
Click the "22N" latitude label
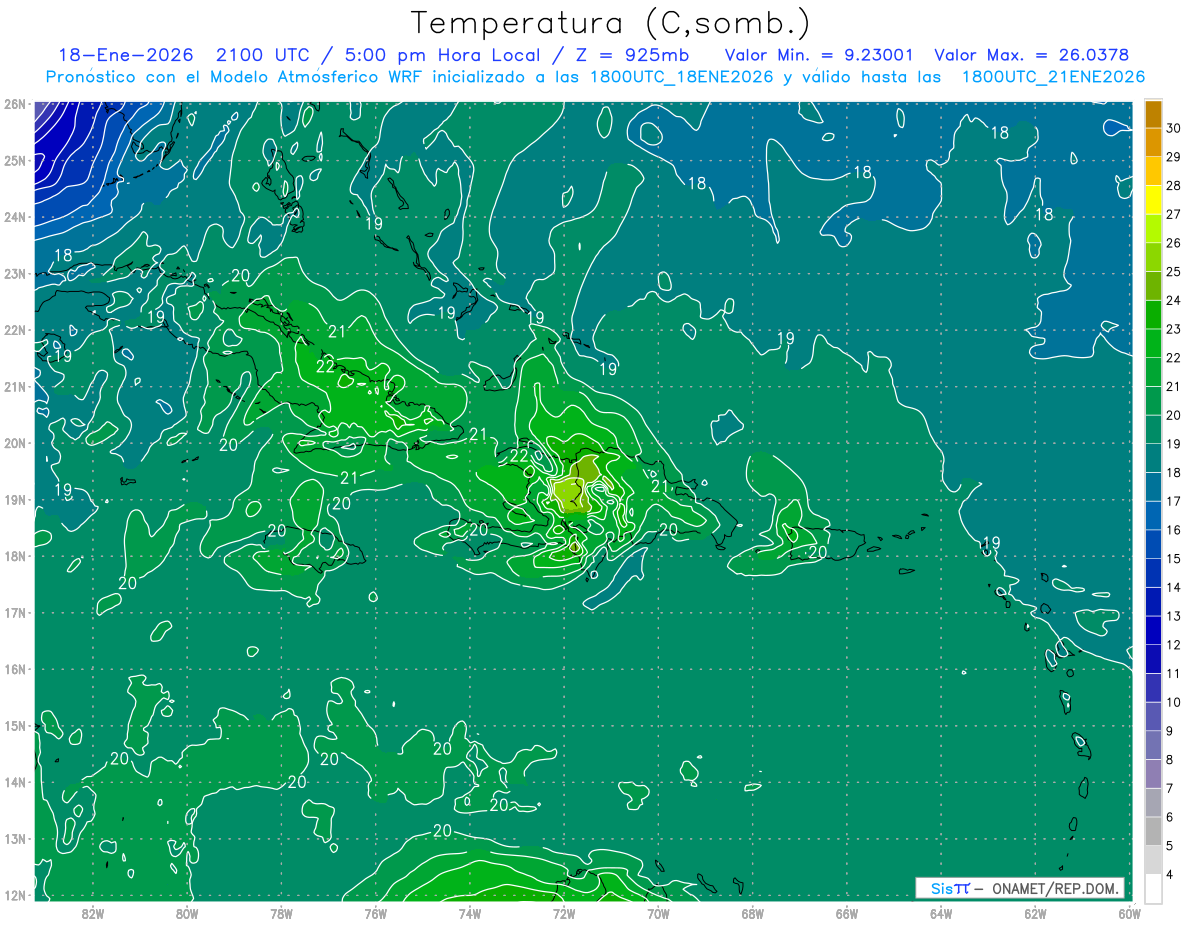15,330
